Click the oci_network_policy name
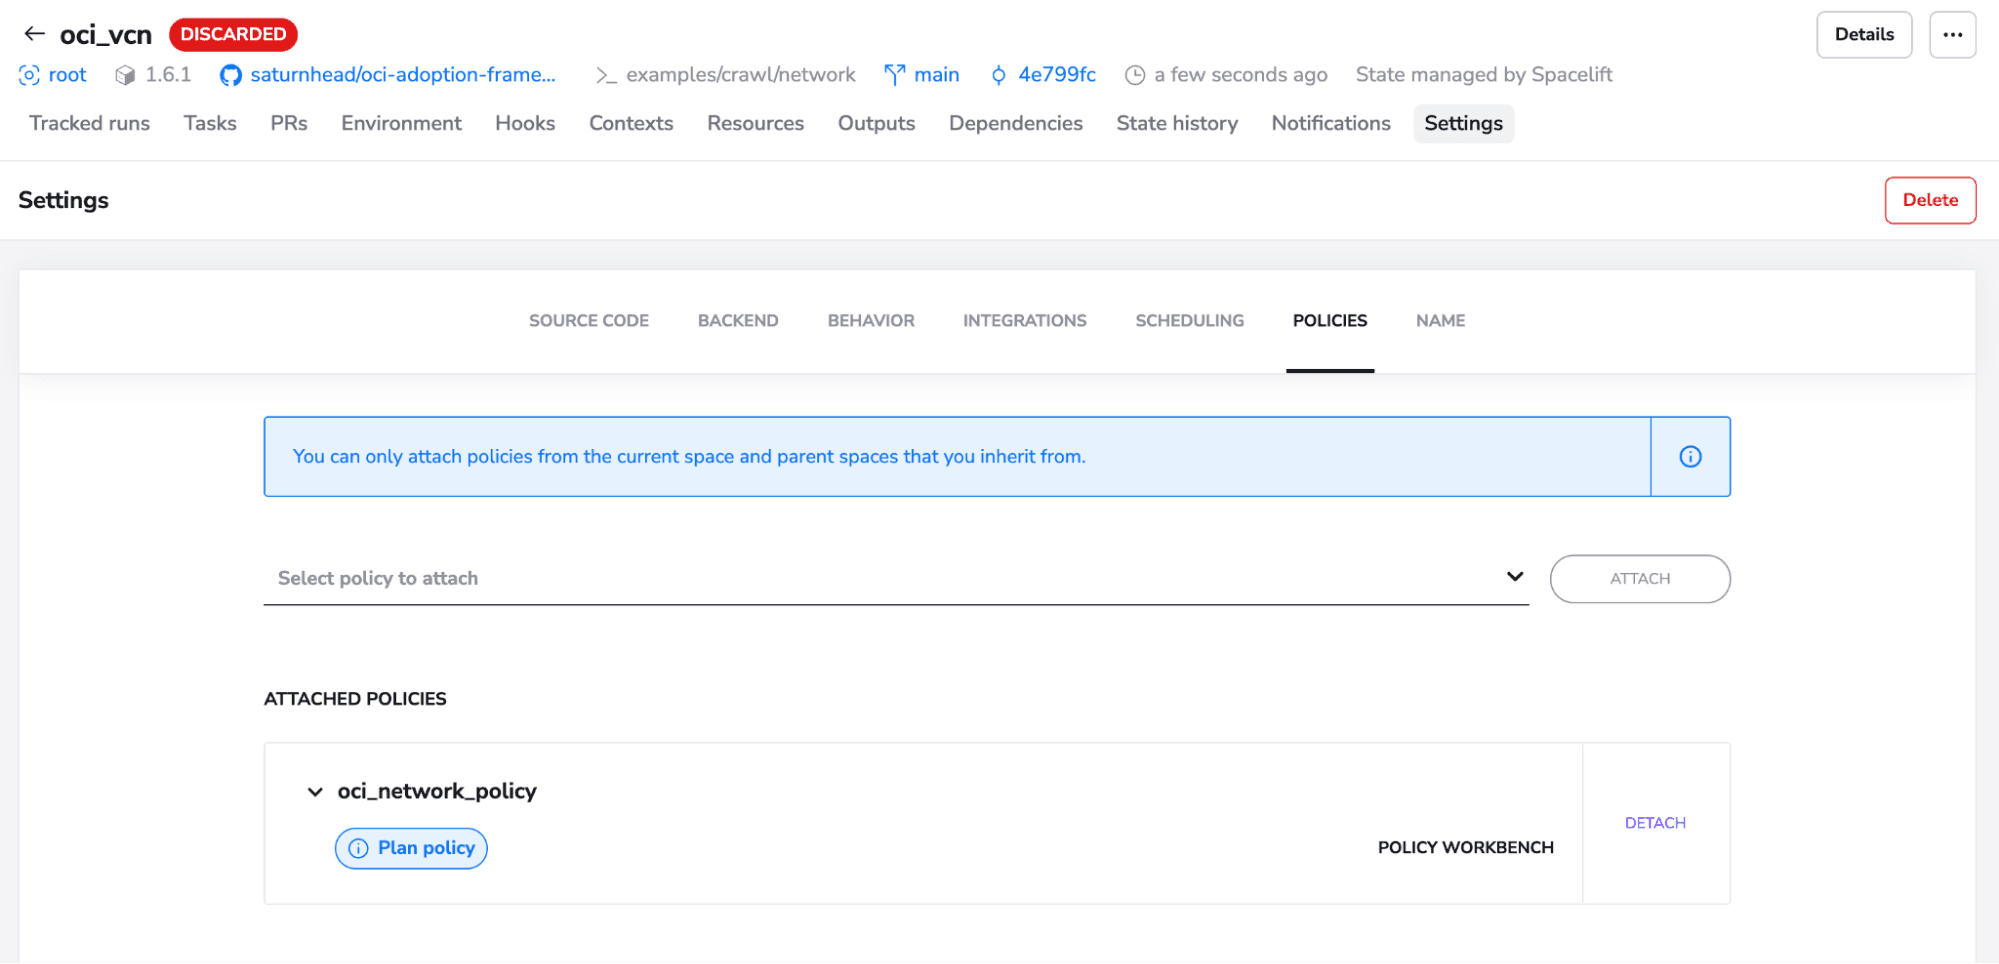Screen dimensions: 1999x964 [x=437, y=792]
